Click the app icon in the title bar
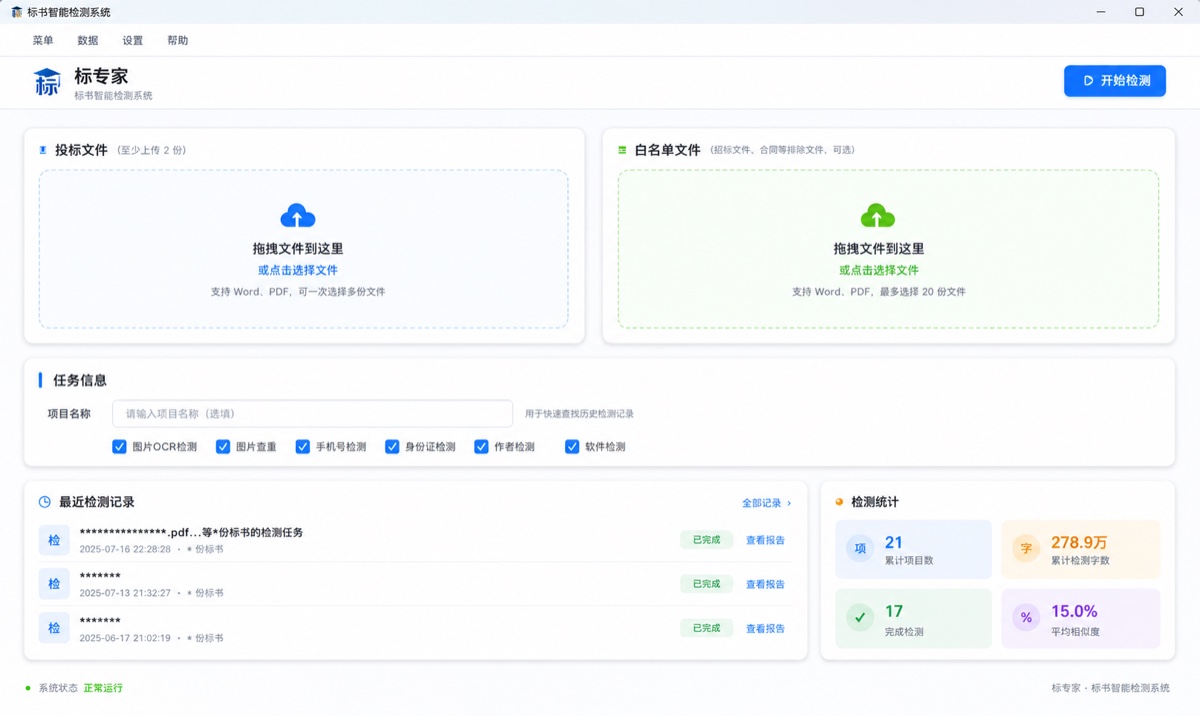 (x=17, y=12)
